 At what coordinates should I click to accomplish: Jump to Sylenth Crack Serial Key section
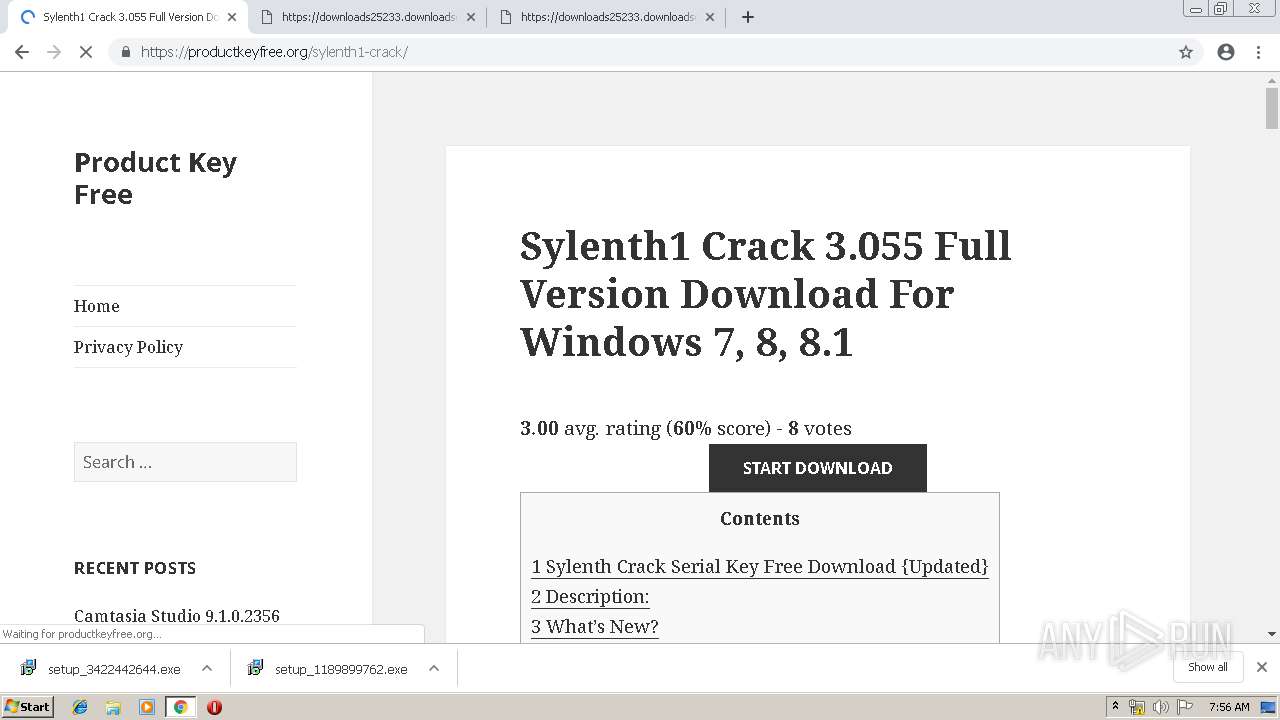click(760, 567)
